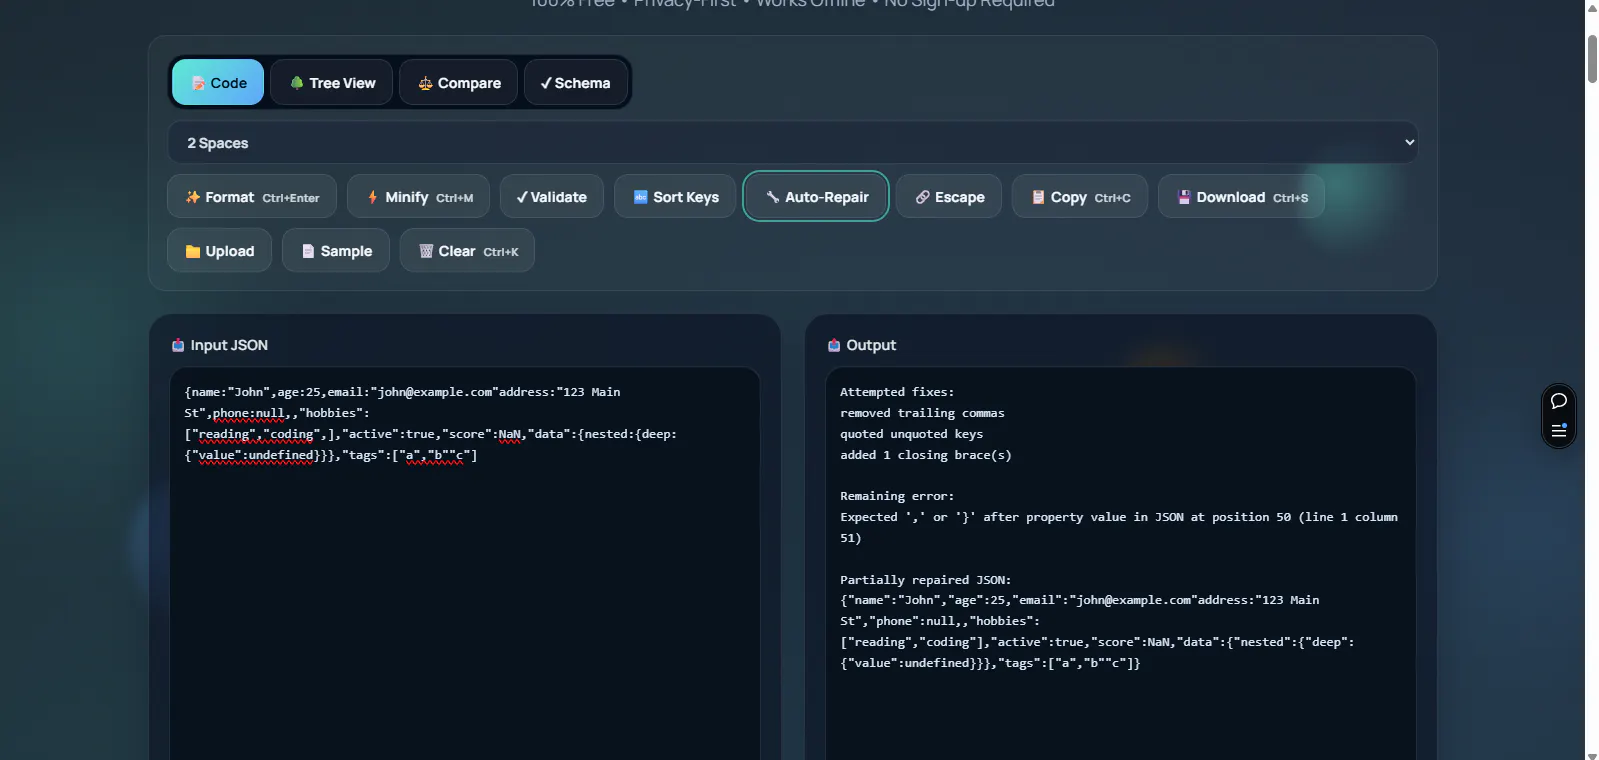The width and height of the screenshot is (1599, 760).
Task: Click the floppy disk icon on Download
Action: (x=1184, y=197)
